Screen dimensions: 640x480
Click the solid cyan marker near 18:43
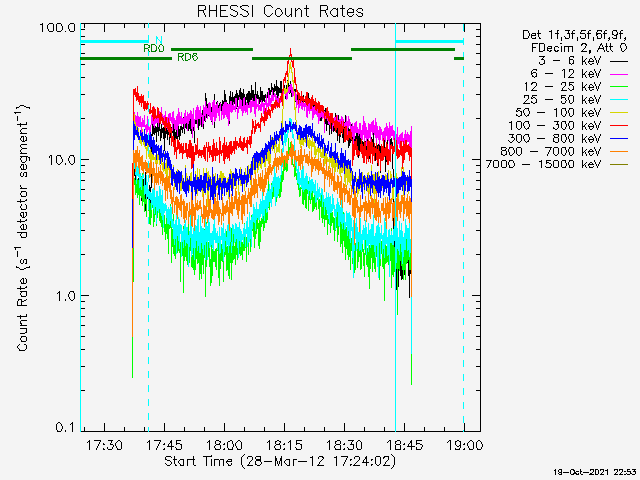click(x=395, y=229)
